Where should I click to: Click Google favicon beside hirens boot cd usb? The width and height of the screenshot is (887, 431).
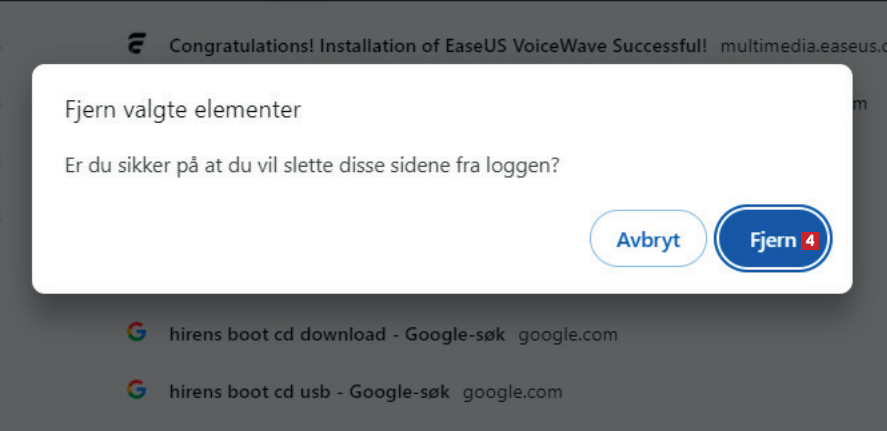tap(136, 390)
